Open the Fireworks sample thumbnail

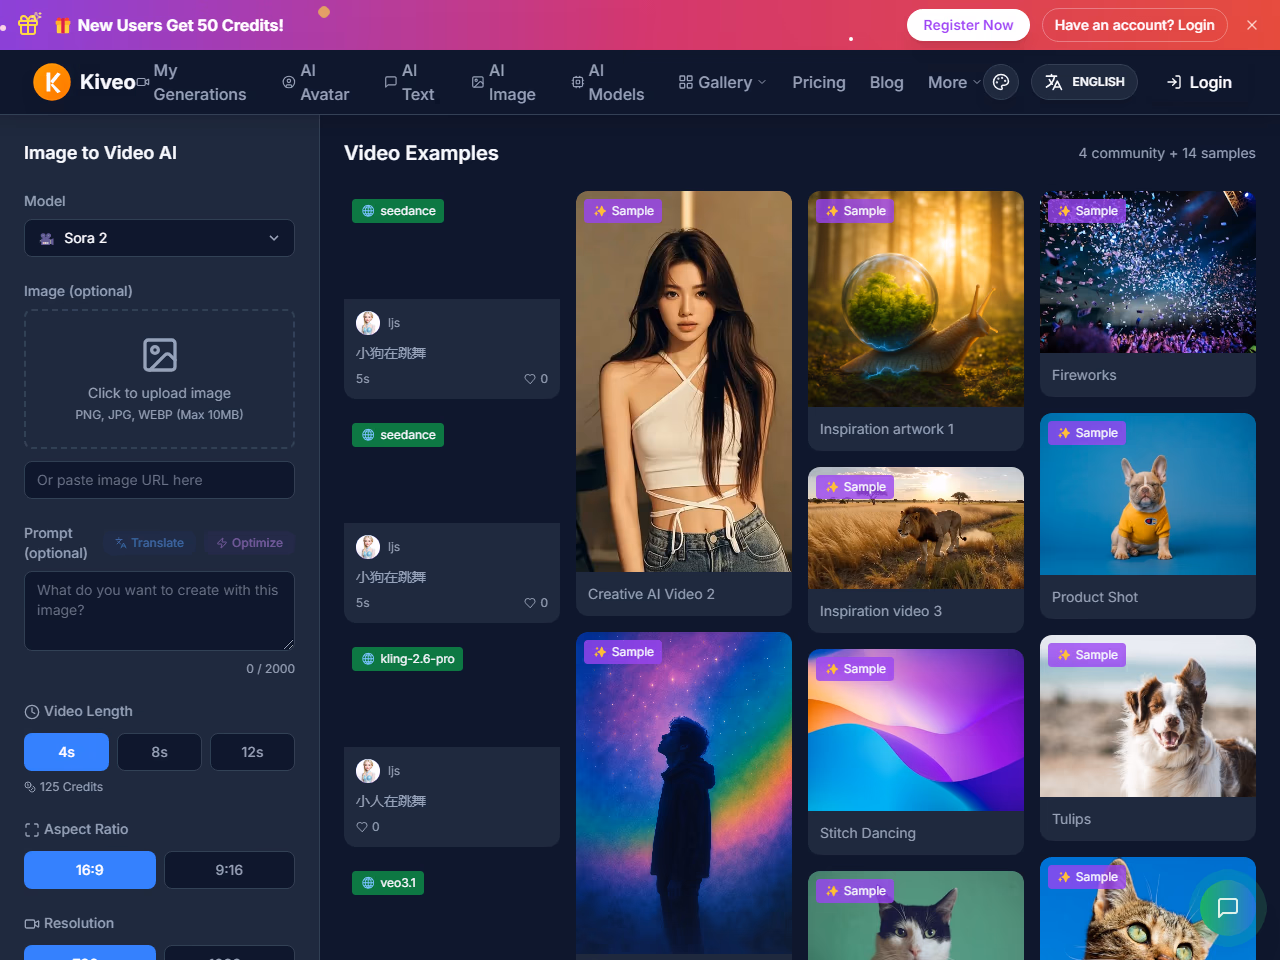pyautogui.click(x=1147, y=272)
